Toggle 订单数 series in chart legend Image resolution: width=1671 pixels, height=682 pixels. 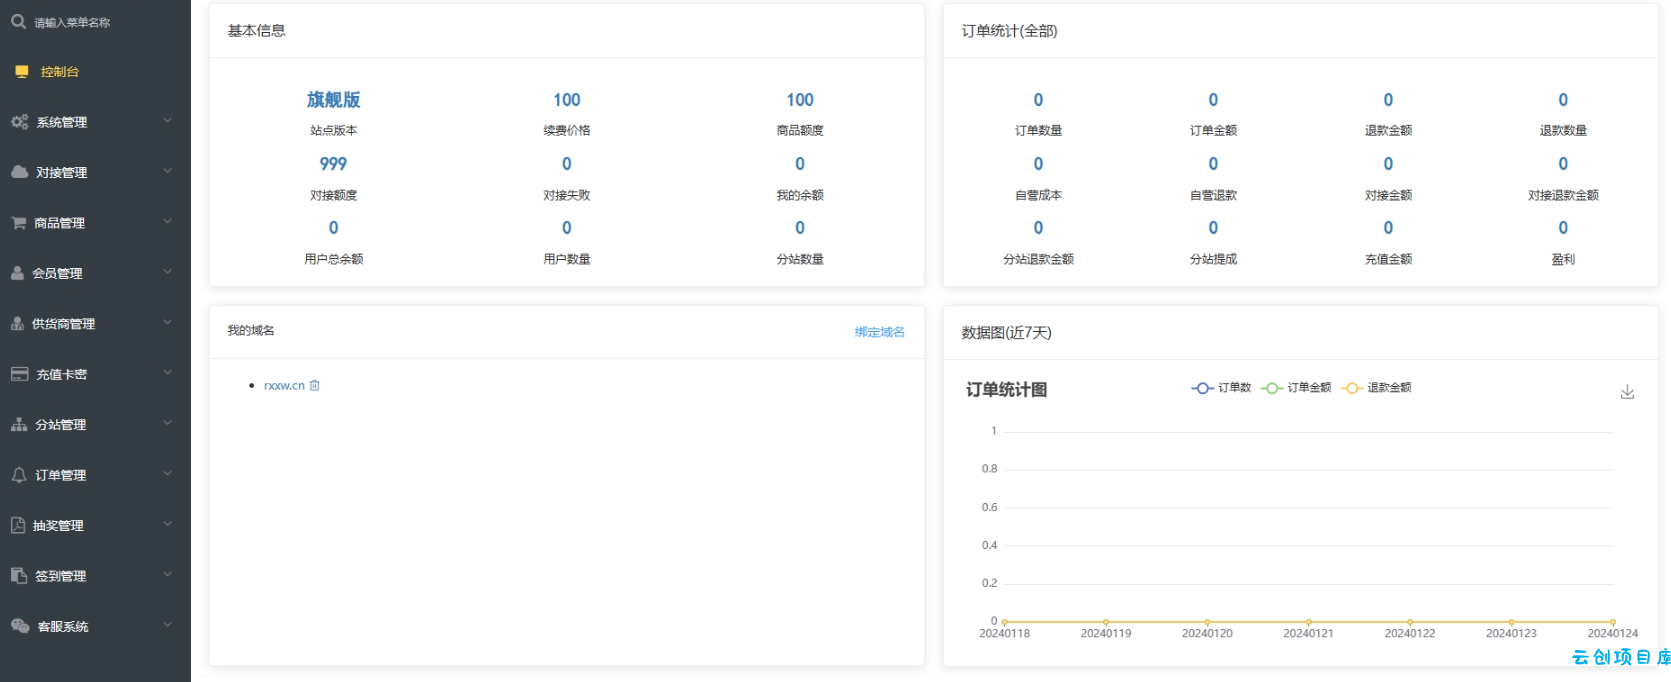click(x=1222, y=388)
